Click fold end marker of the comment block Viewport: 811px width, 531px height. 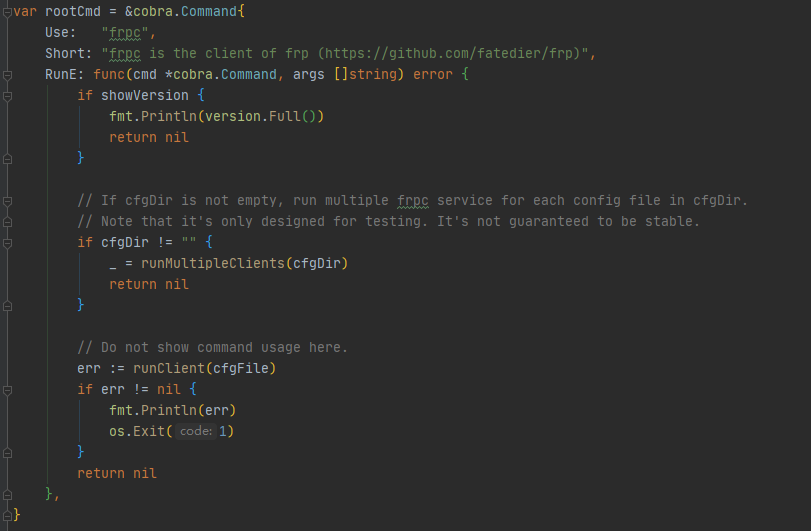tap(7, 221)
